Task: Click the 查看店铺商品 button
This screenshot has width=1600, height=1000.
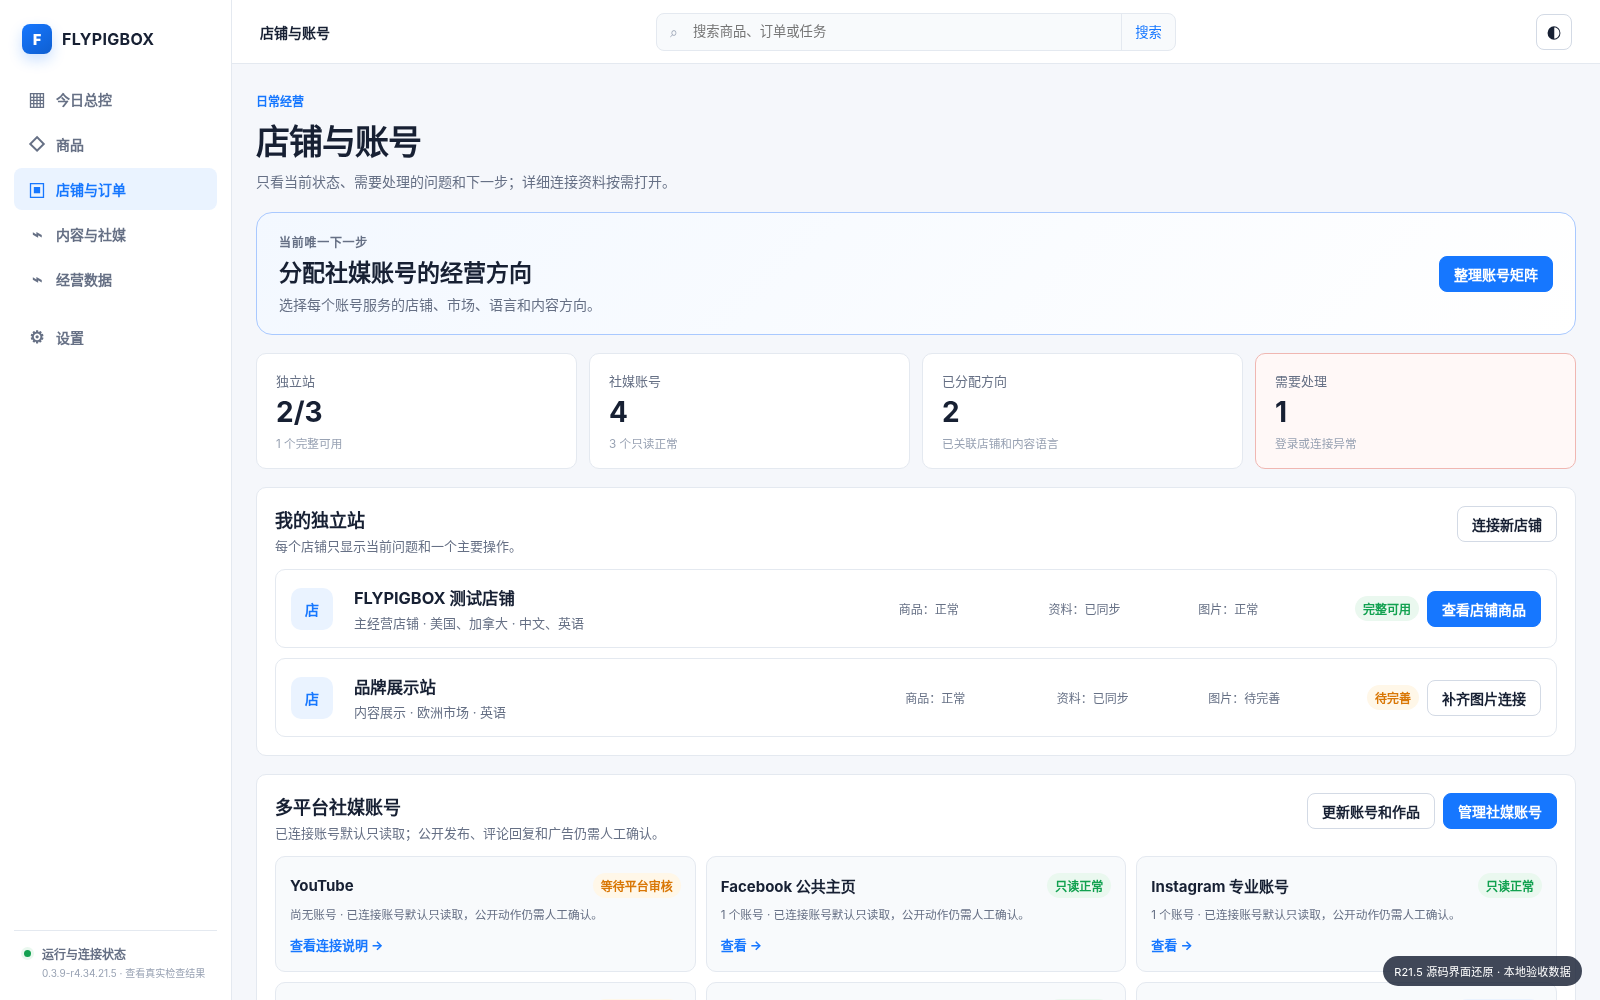Action: click(x=1484, y=609)
